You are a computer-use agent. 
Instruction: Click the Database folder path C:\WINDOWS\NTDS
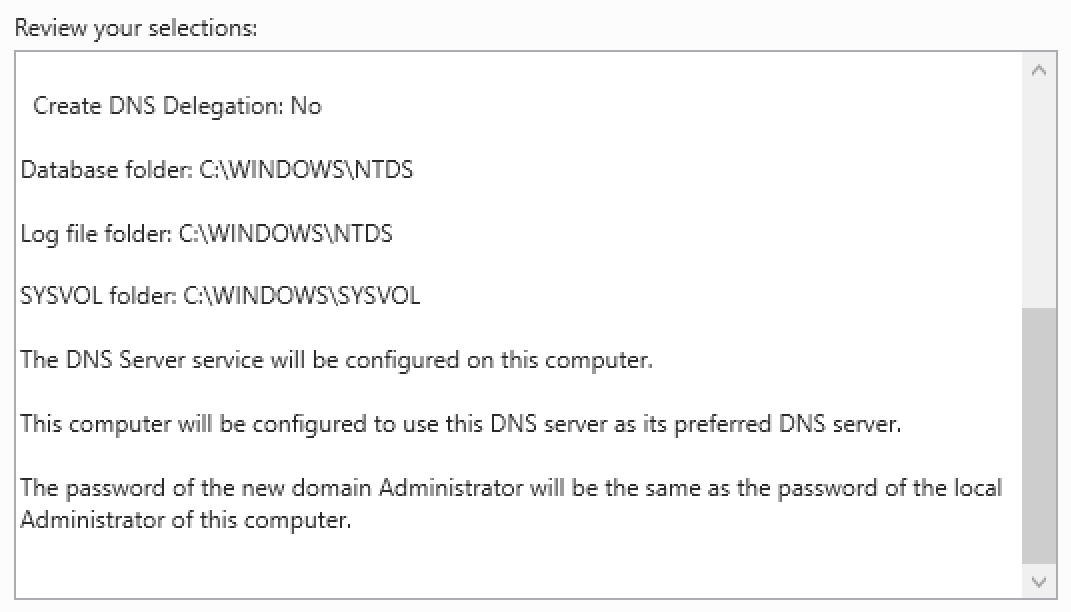294,170
